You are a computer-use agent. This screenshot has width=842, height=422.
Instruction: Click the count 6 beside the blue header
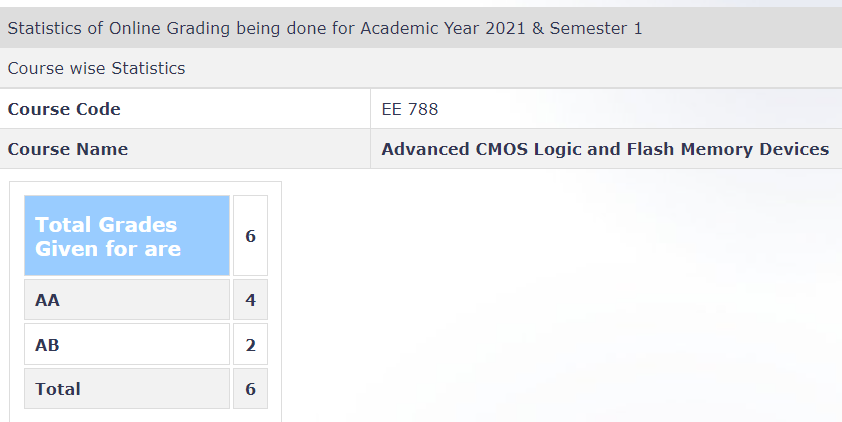tap(250, 236)
